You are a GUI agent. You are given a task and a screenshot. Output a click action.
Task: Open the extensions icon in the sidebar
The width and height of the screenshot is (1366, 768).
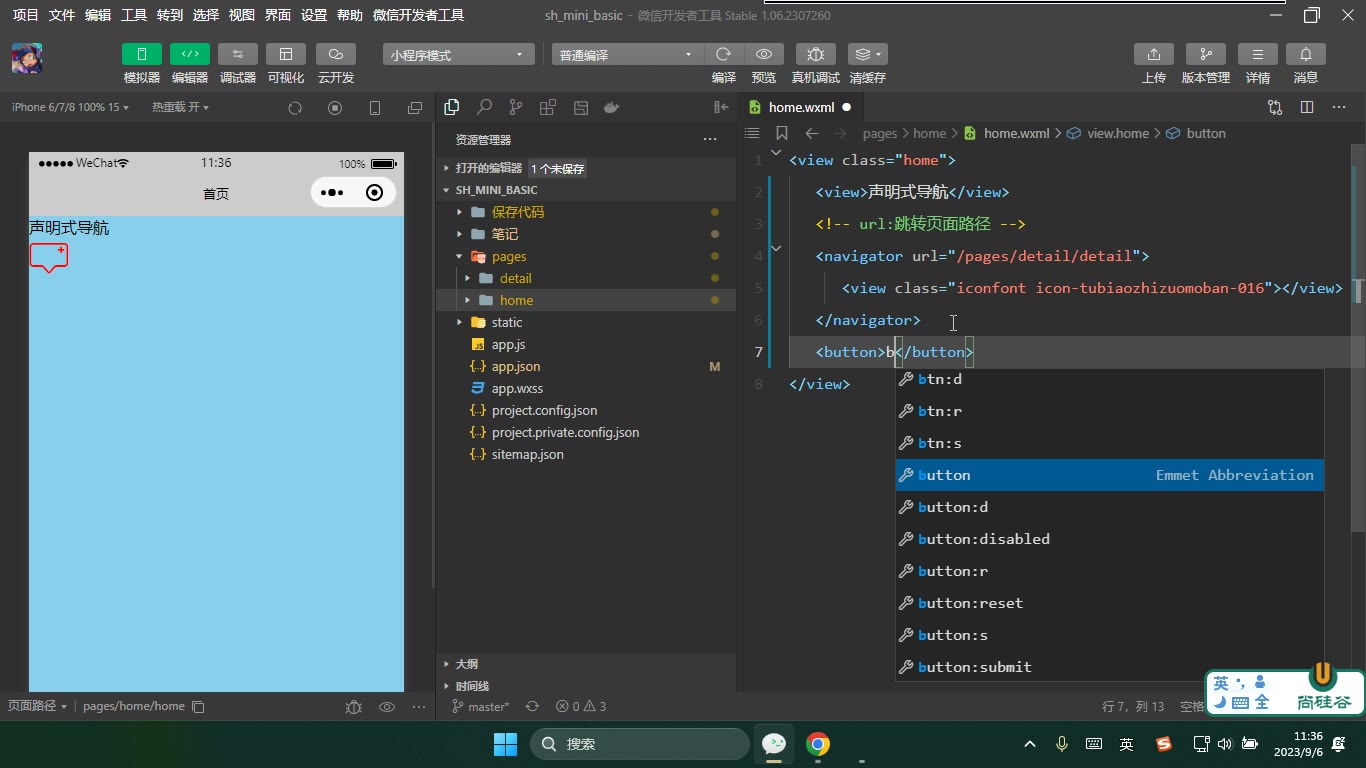pyautogui.click(x=548, y=107)
